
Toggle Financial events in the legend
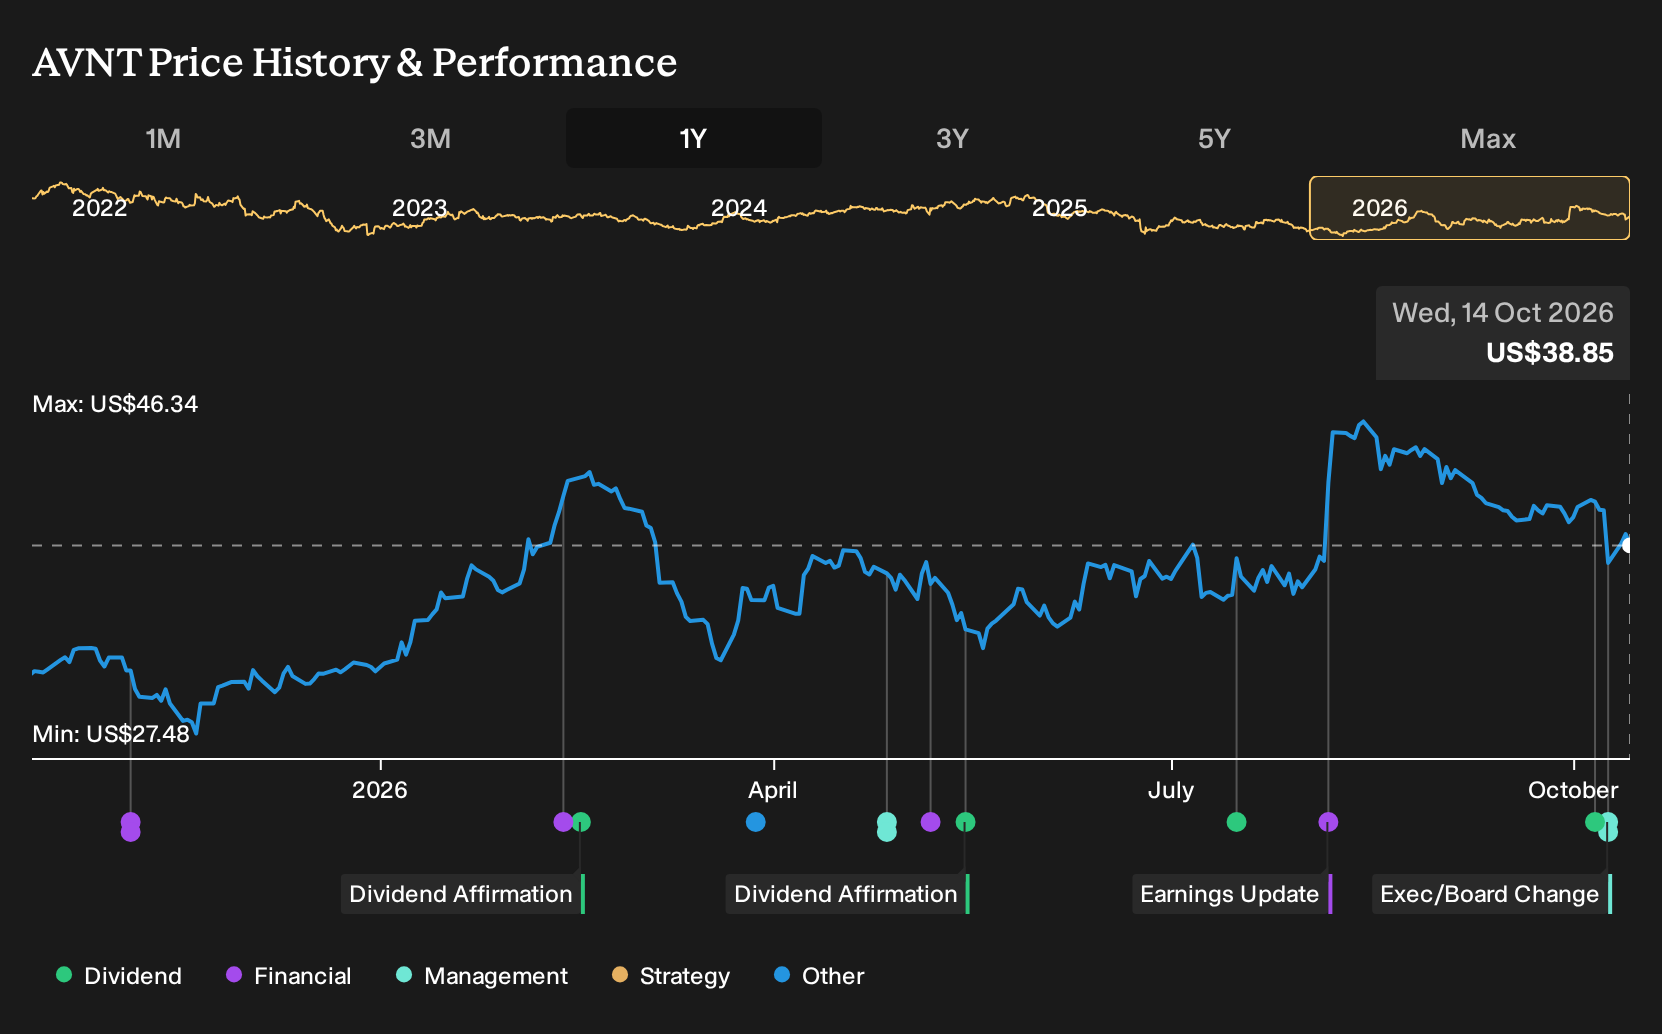click(289, 976)
